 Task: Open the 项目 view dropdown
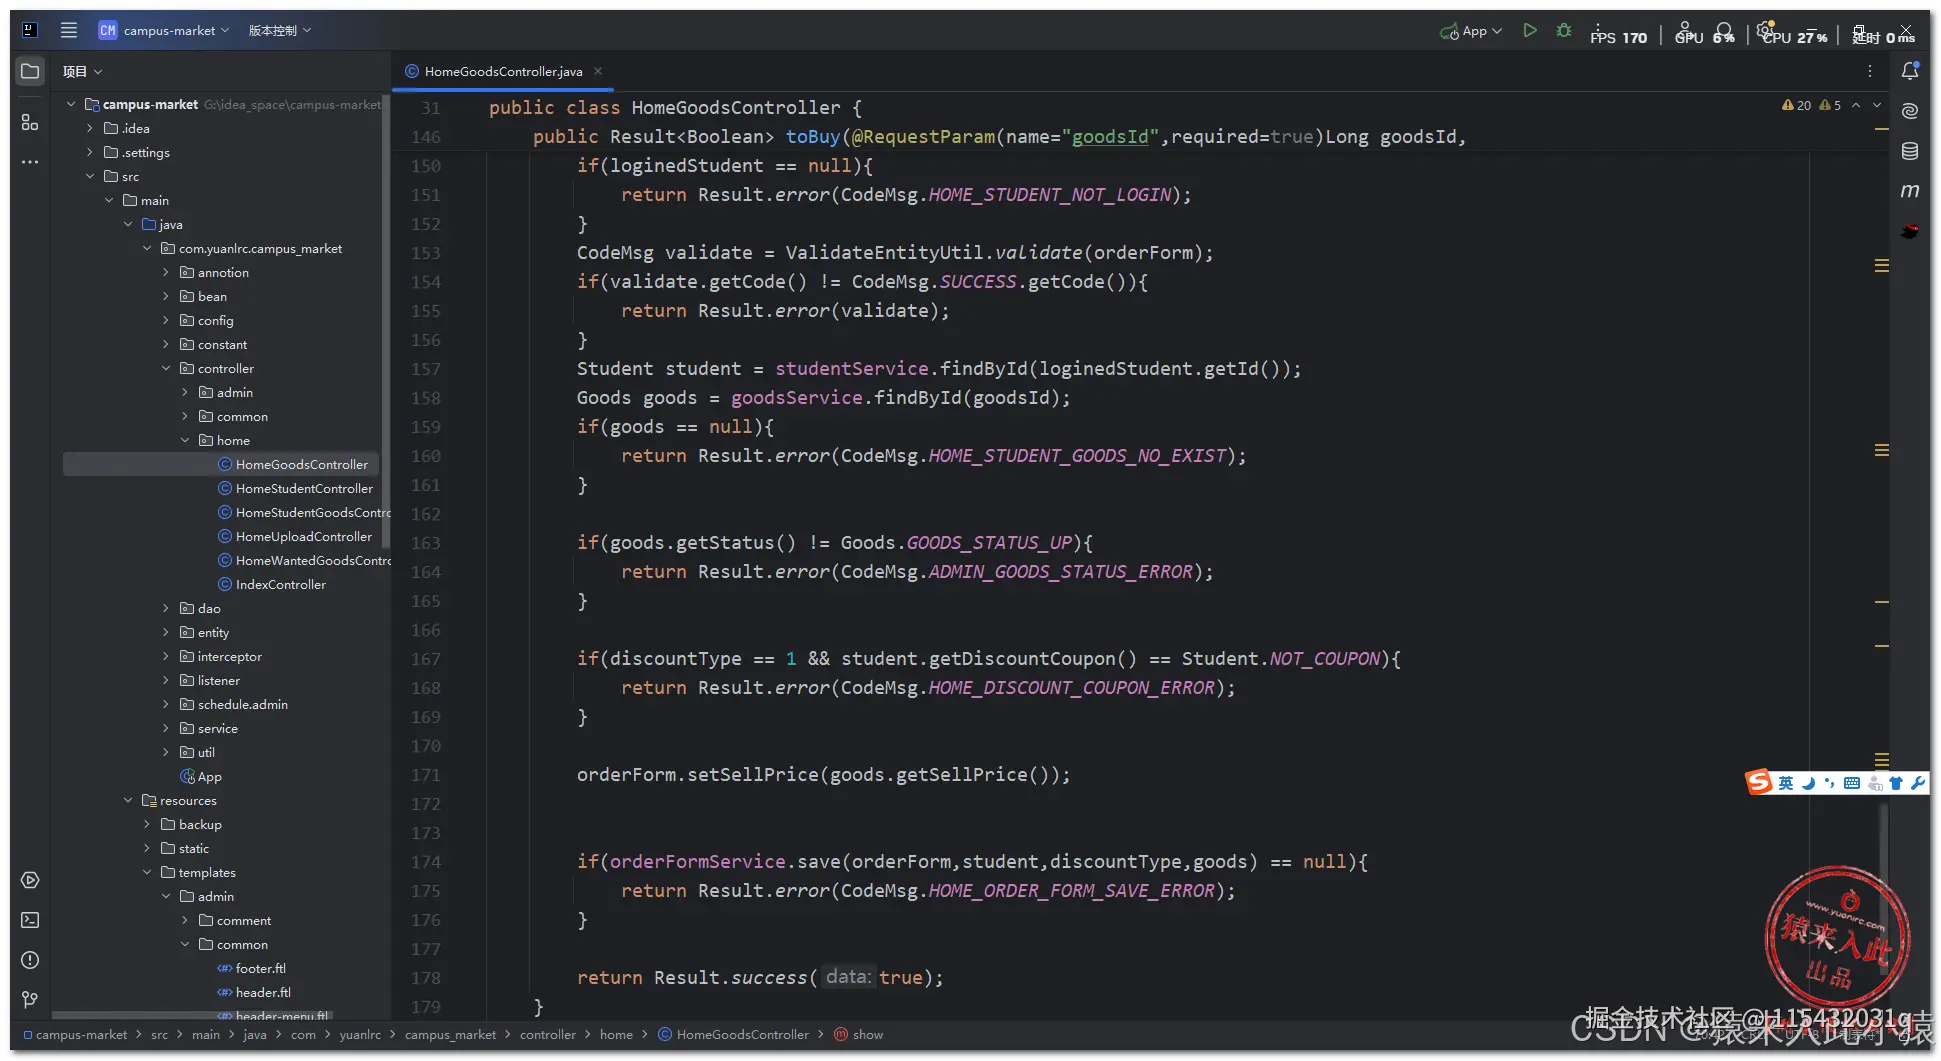[x=83, y=71]
